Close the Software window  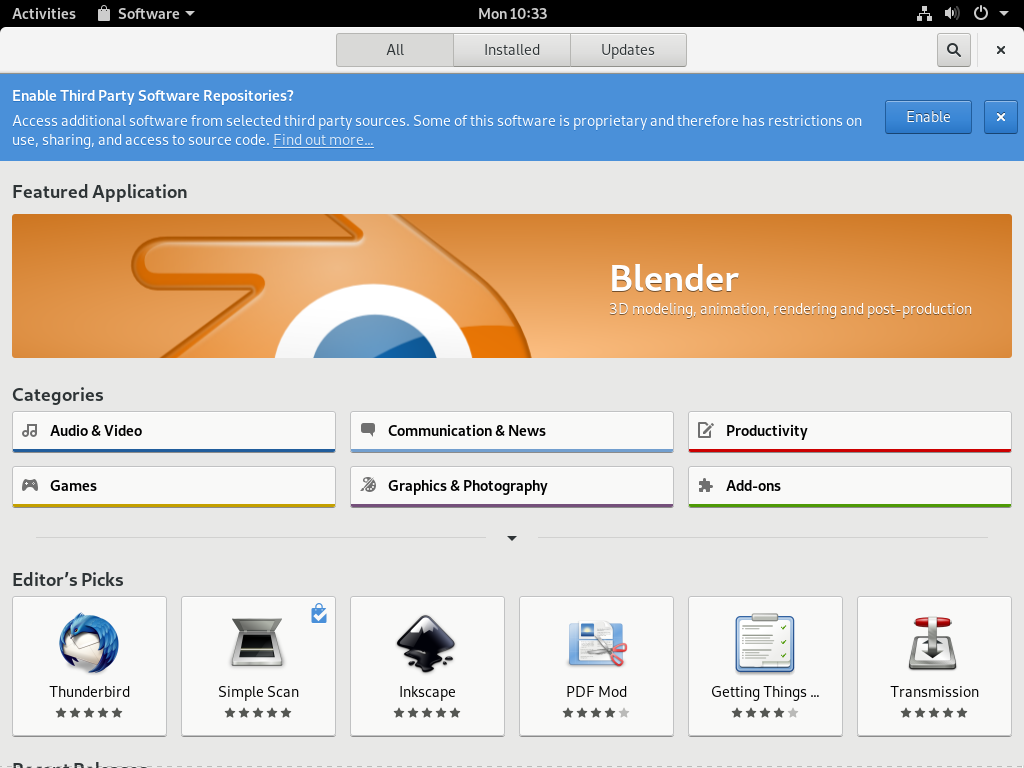coord(1000,50)
